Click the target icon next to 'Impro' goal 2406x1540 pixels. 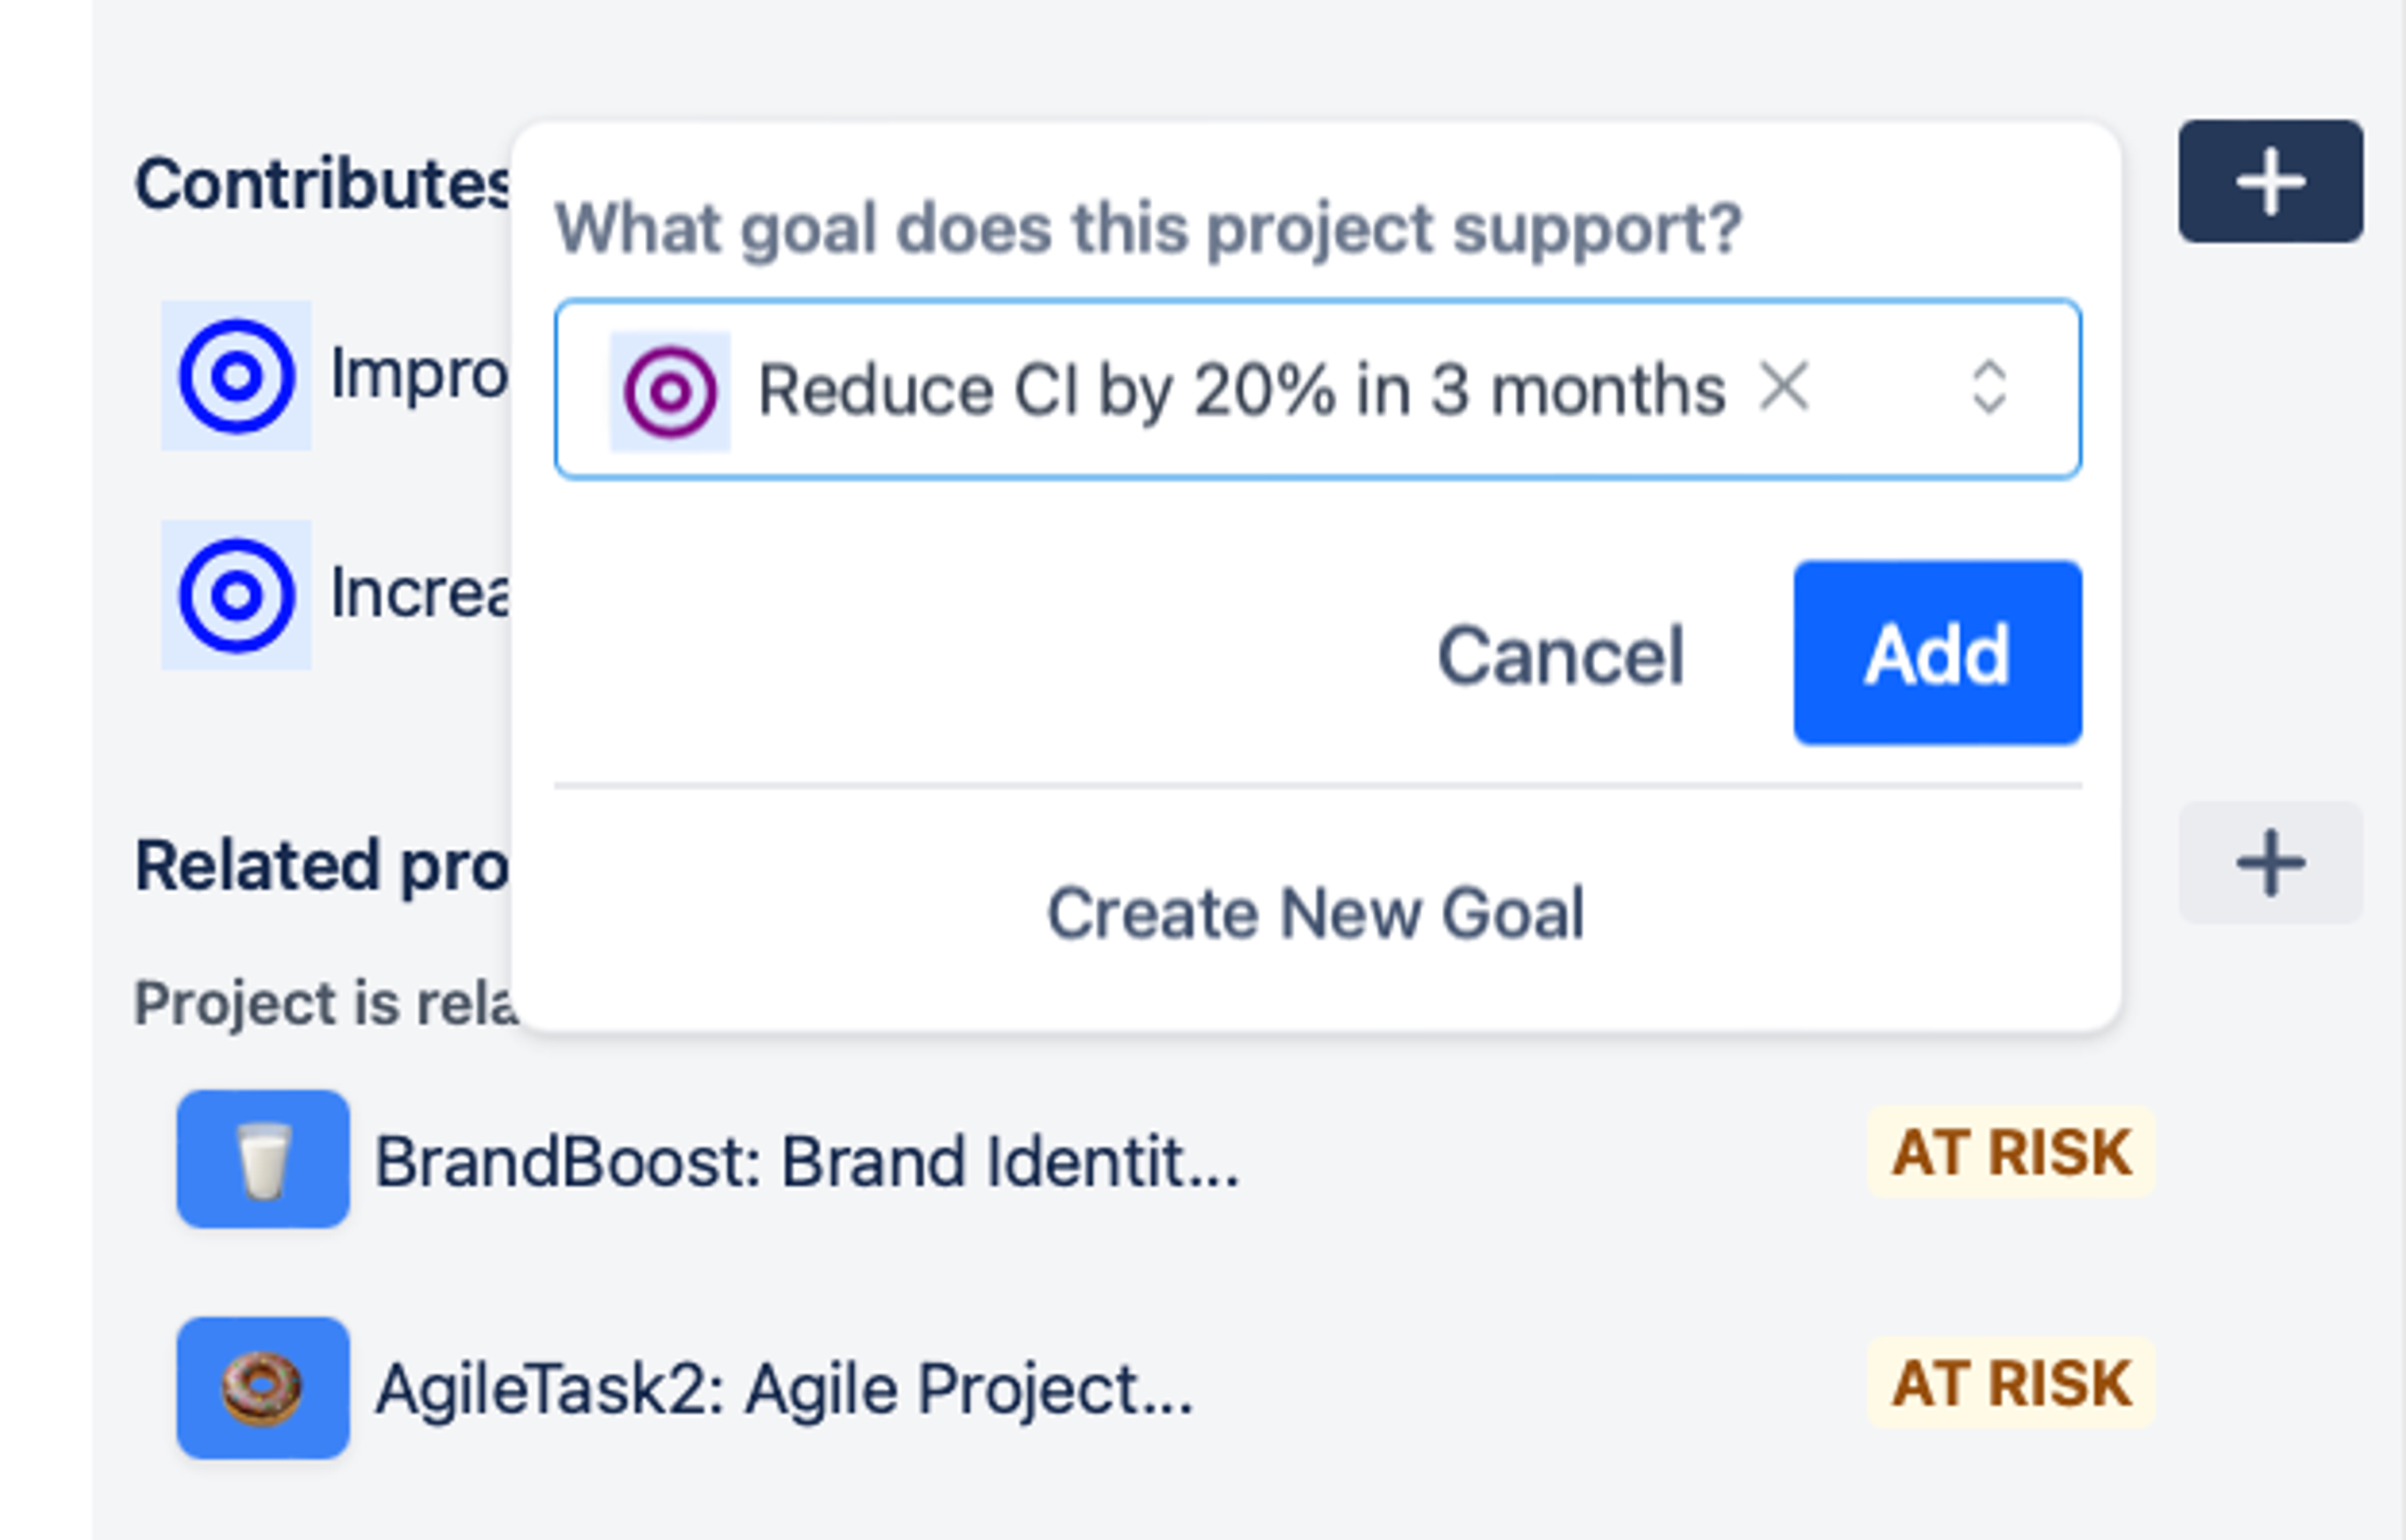[x=236, y=376]
